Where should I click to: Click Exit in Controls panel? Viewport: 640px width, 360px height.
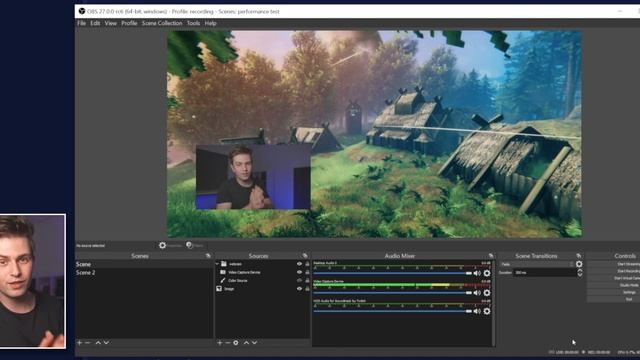click(x=613, y=299)
